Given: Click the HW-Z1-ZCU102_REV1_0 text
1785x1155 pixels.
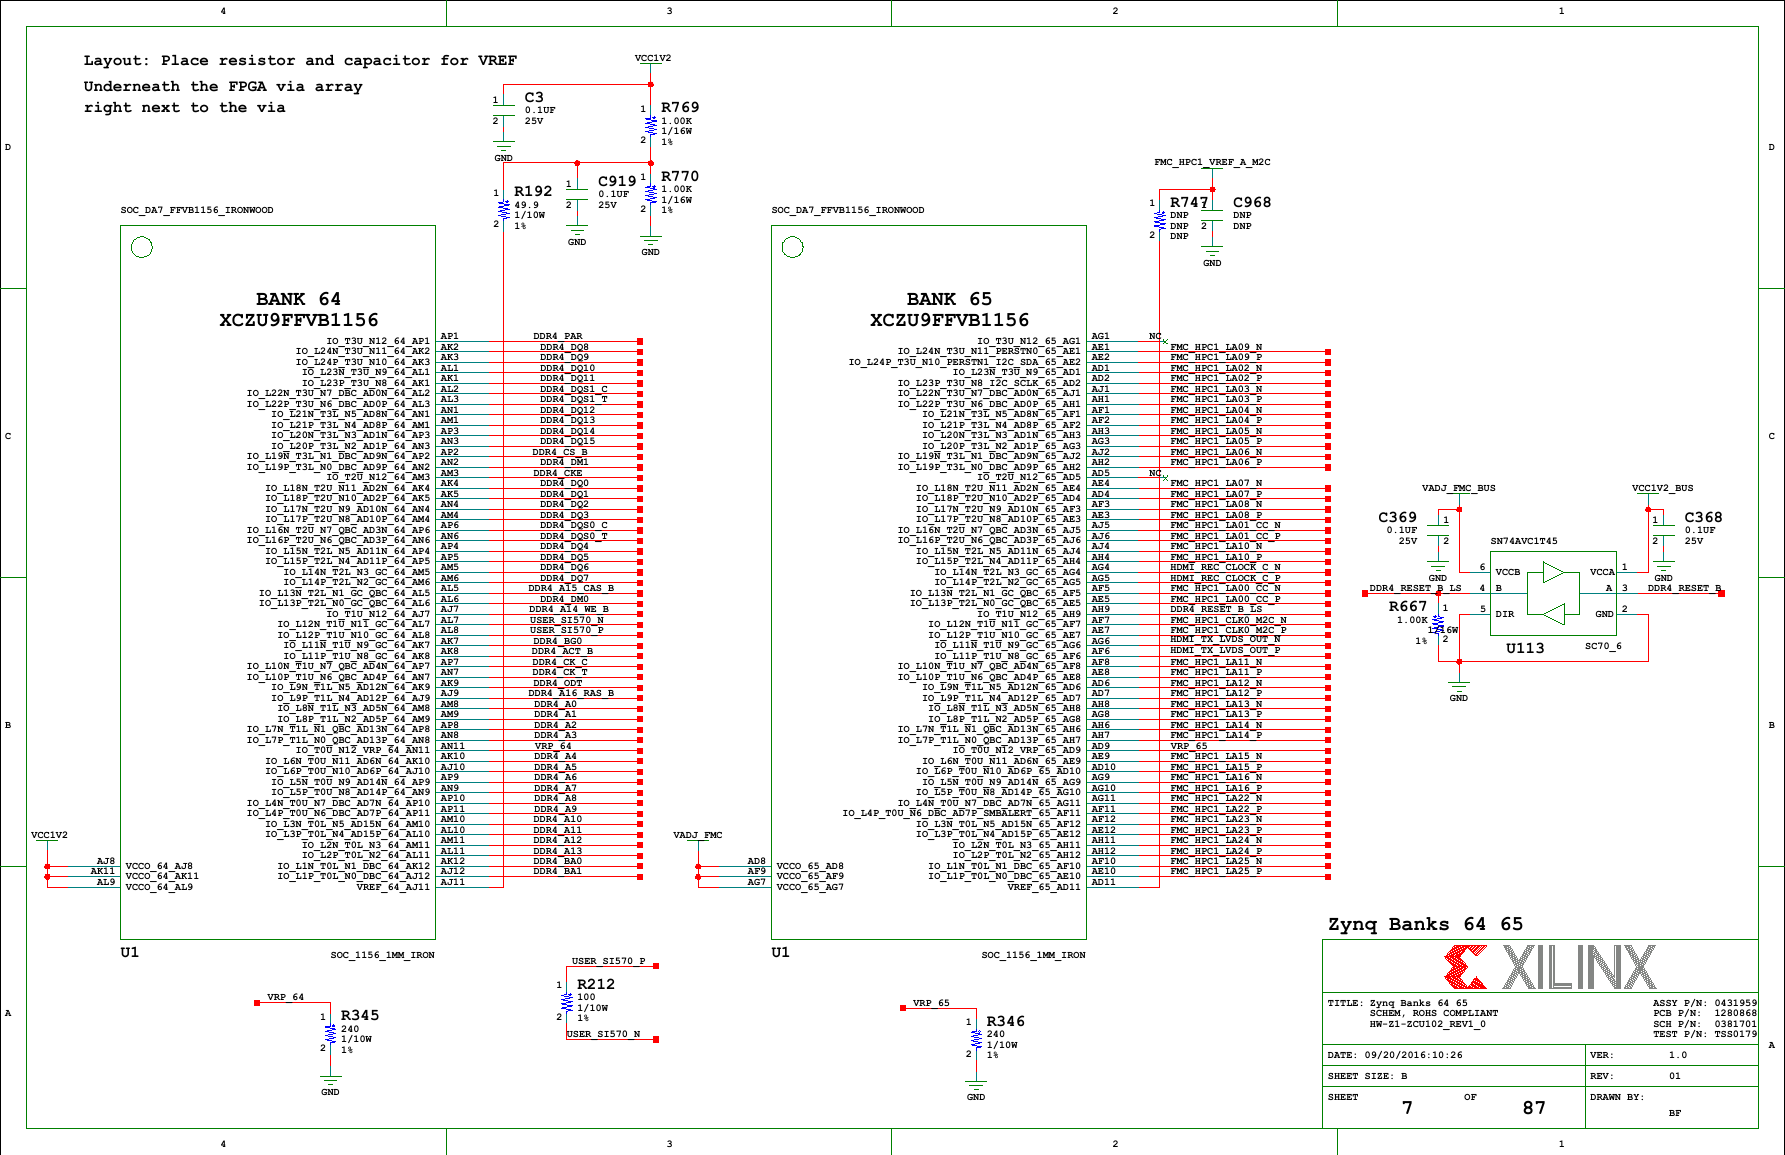Looking at the screenshot, I should pos(1428,1025).
